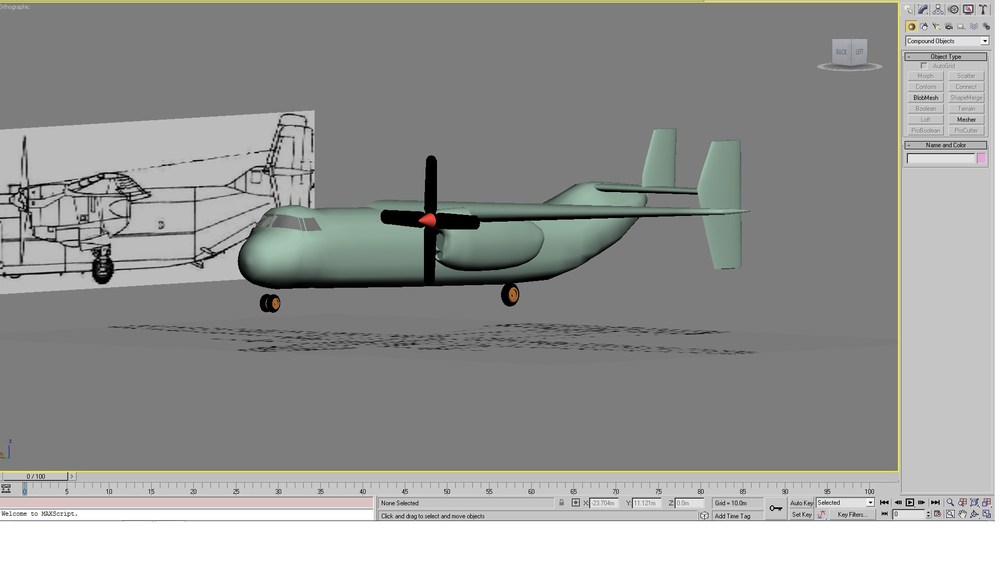
Task: Select the Helpers category icon
Action: pos(961,27)
